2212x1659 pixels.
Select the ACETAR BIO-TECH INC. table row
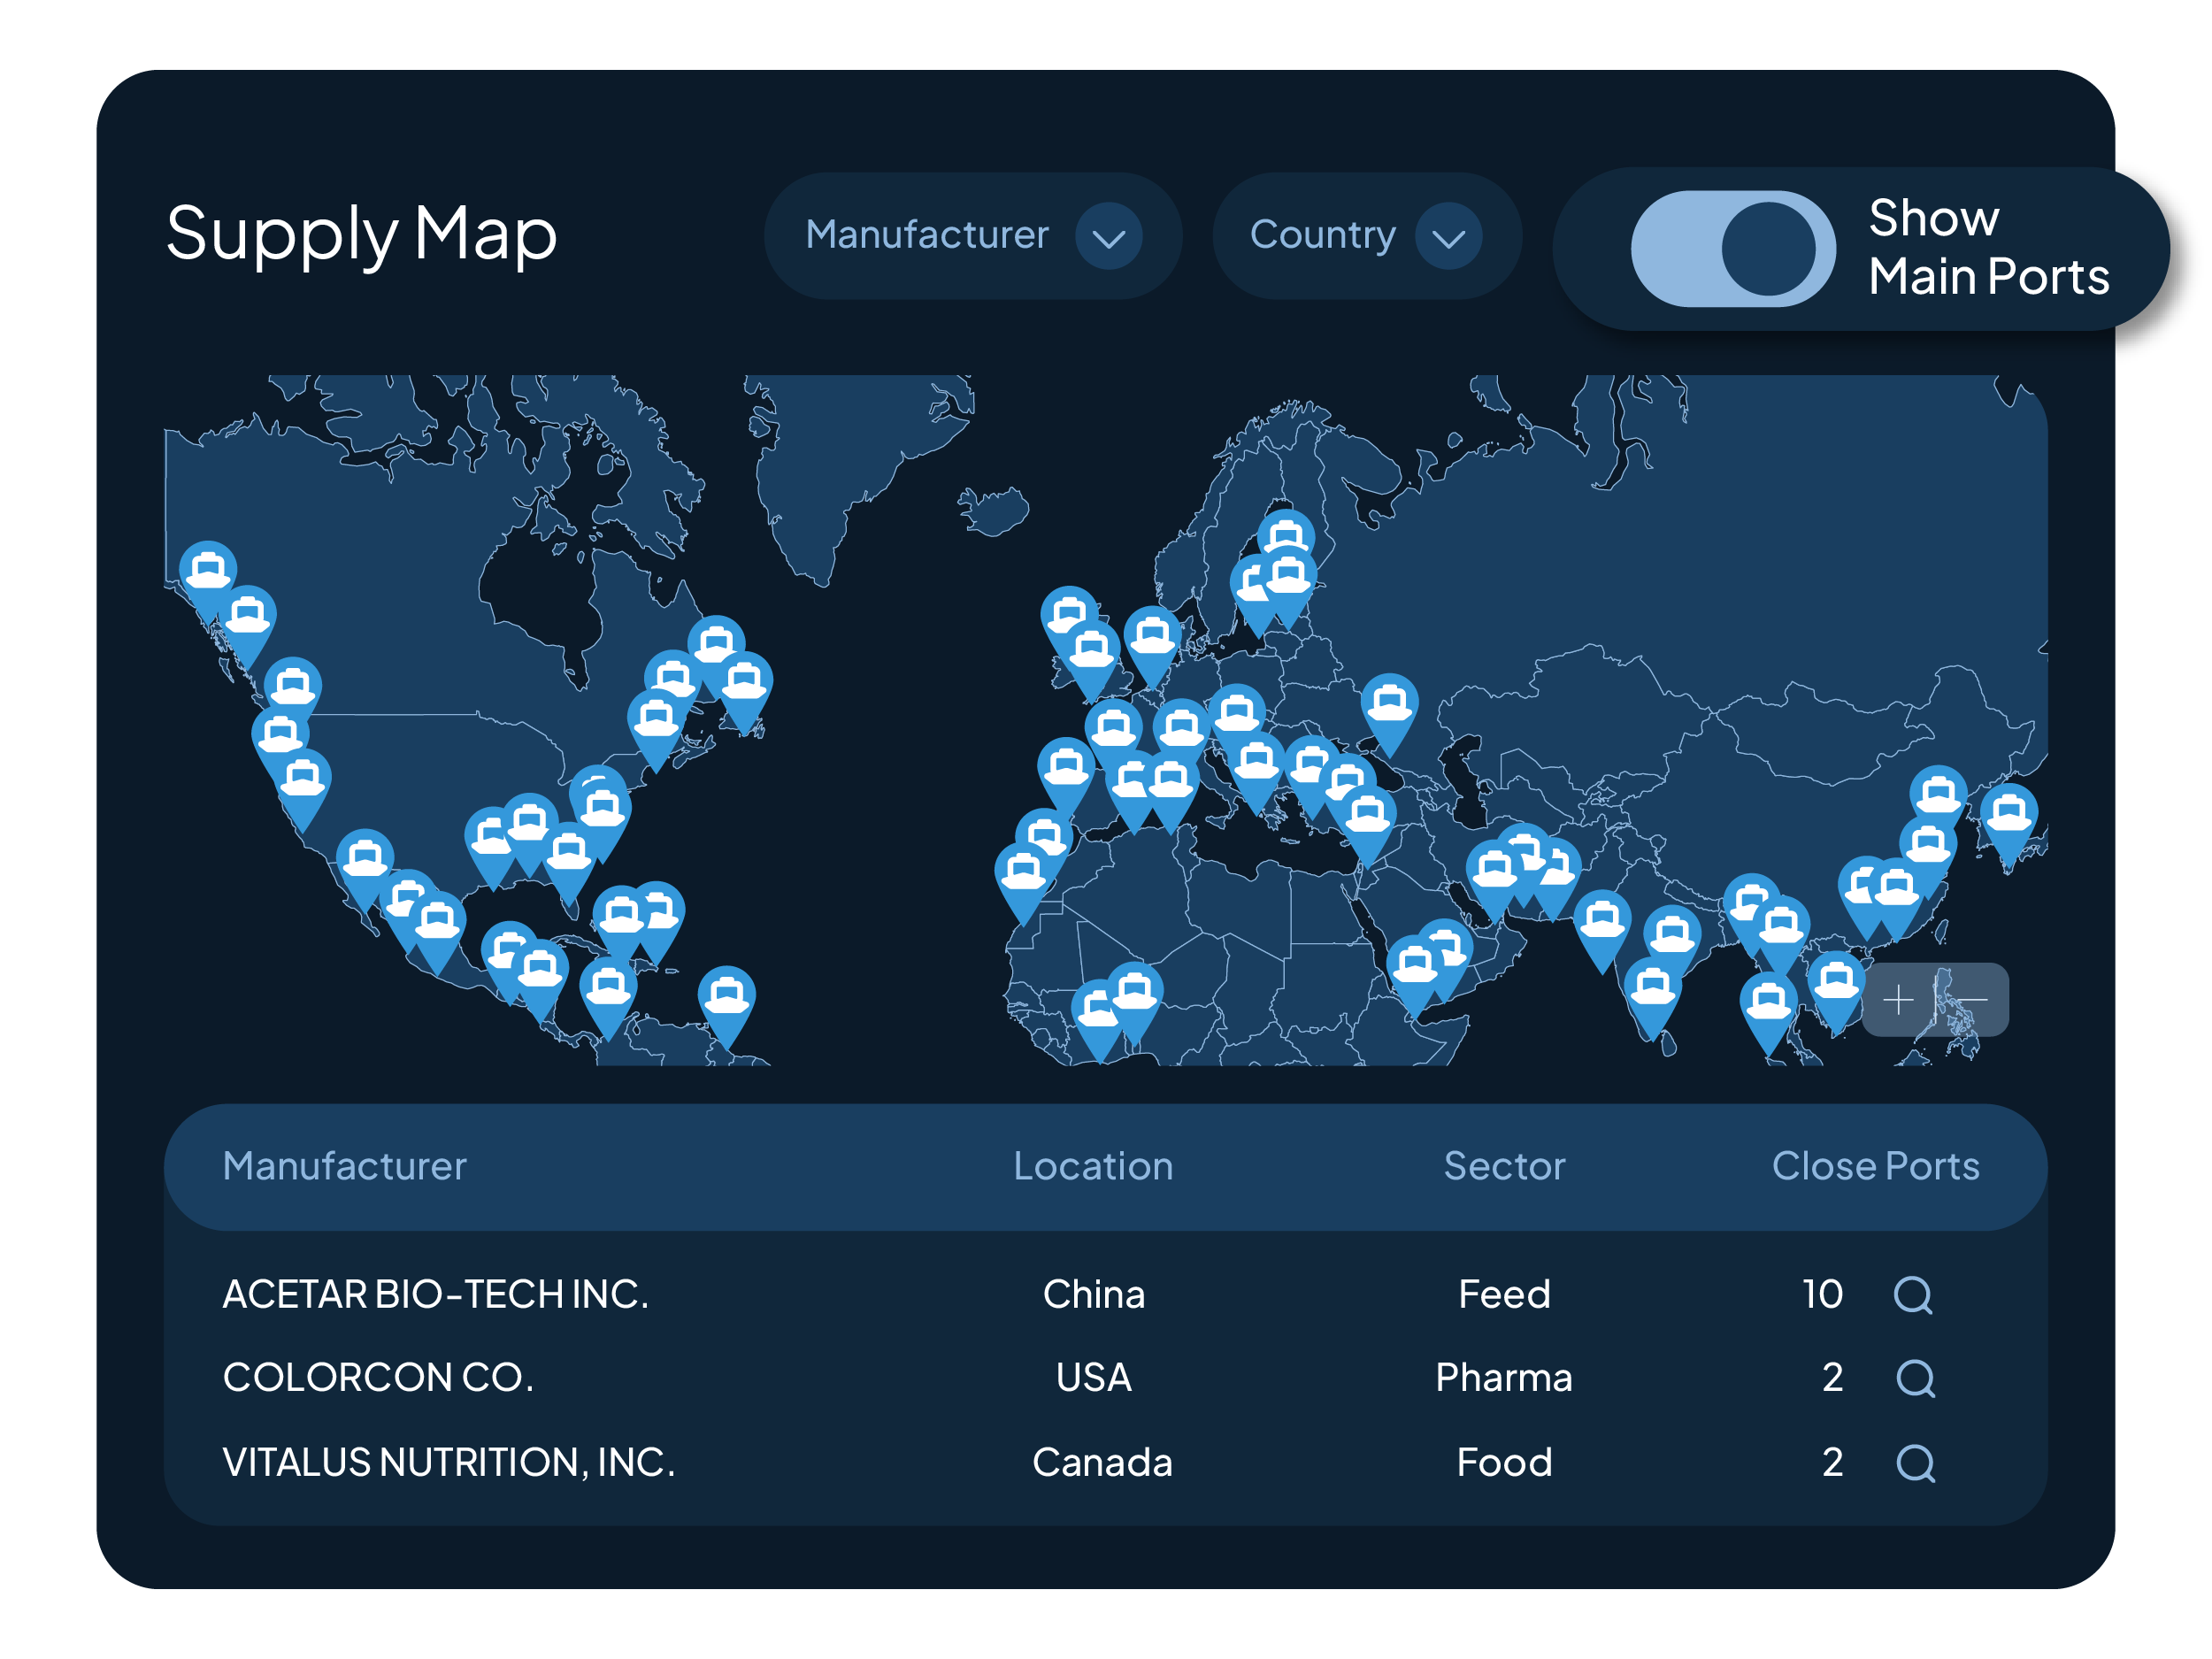(x=1105, y=1295)
